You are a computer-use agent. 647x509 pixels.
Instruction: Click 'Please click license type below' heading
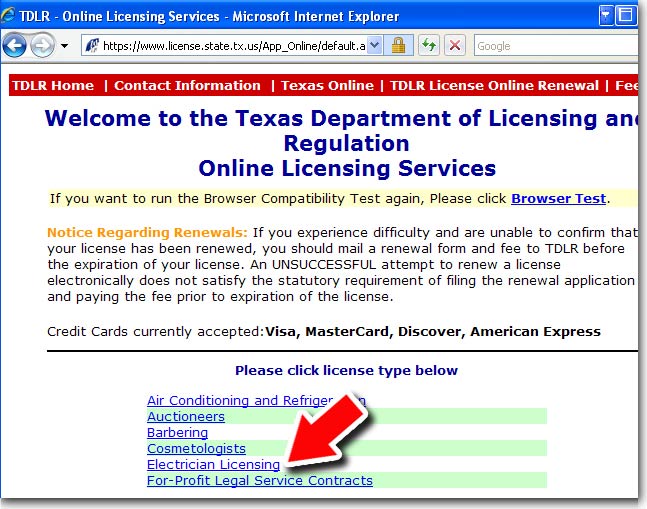tap(347, 370)
